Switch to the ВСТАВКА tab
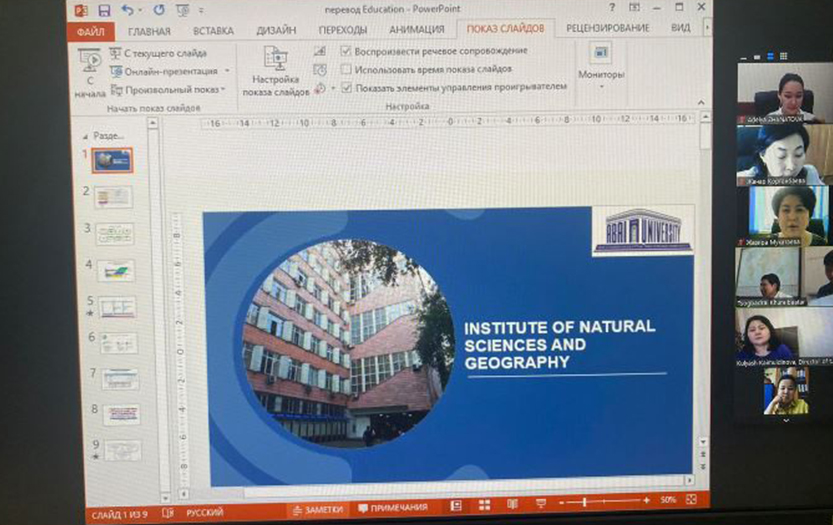The image size is (833, 525). 213,31
